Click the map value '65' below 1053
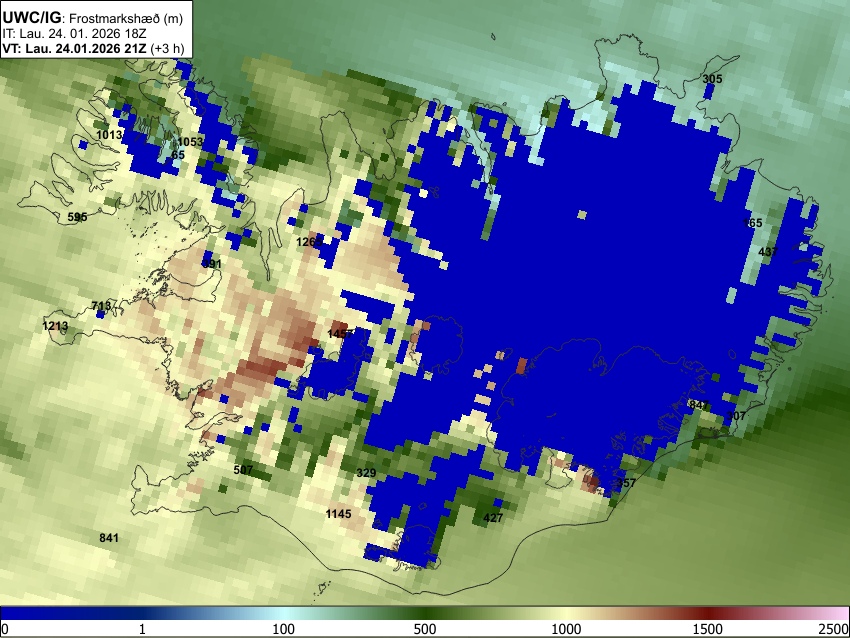 [x=178, y=154]
